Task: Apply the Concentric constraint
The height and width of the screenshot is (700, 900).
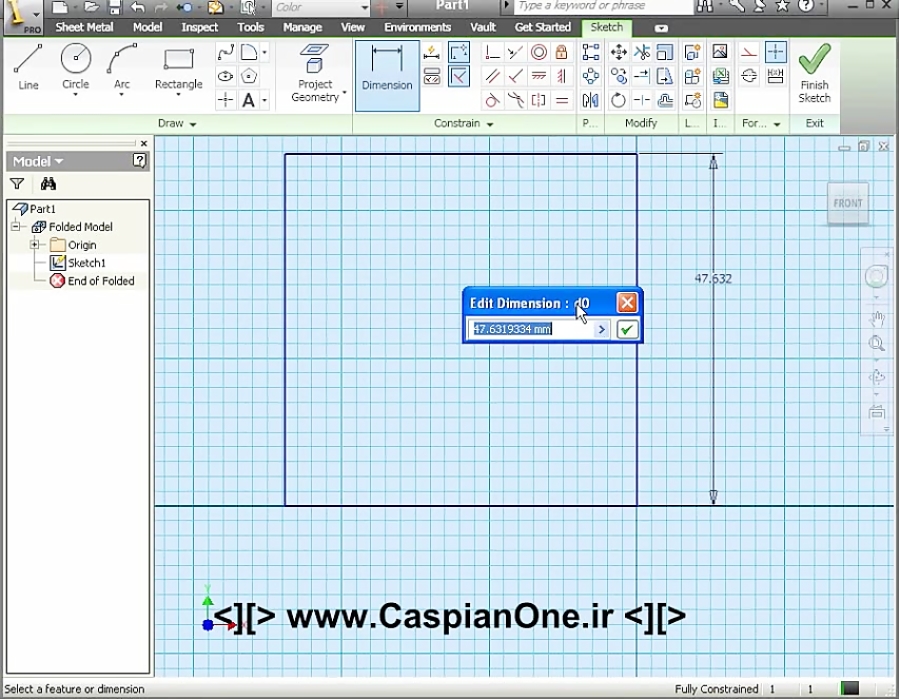Action: (x=539, y=52)
